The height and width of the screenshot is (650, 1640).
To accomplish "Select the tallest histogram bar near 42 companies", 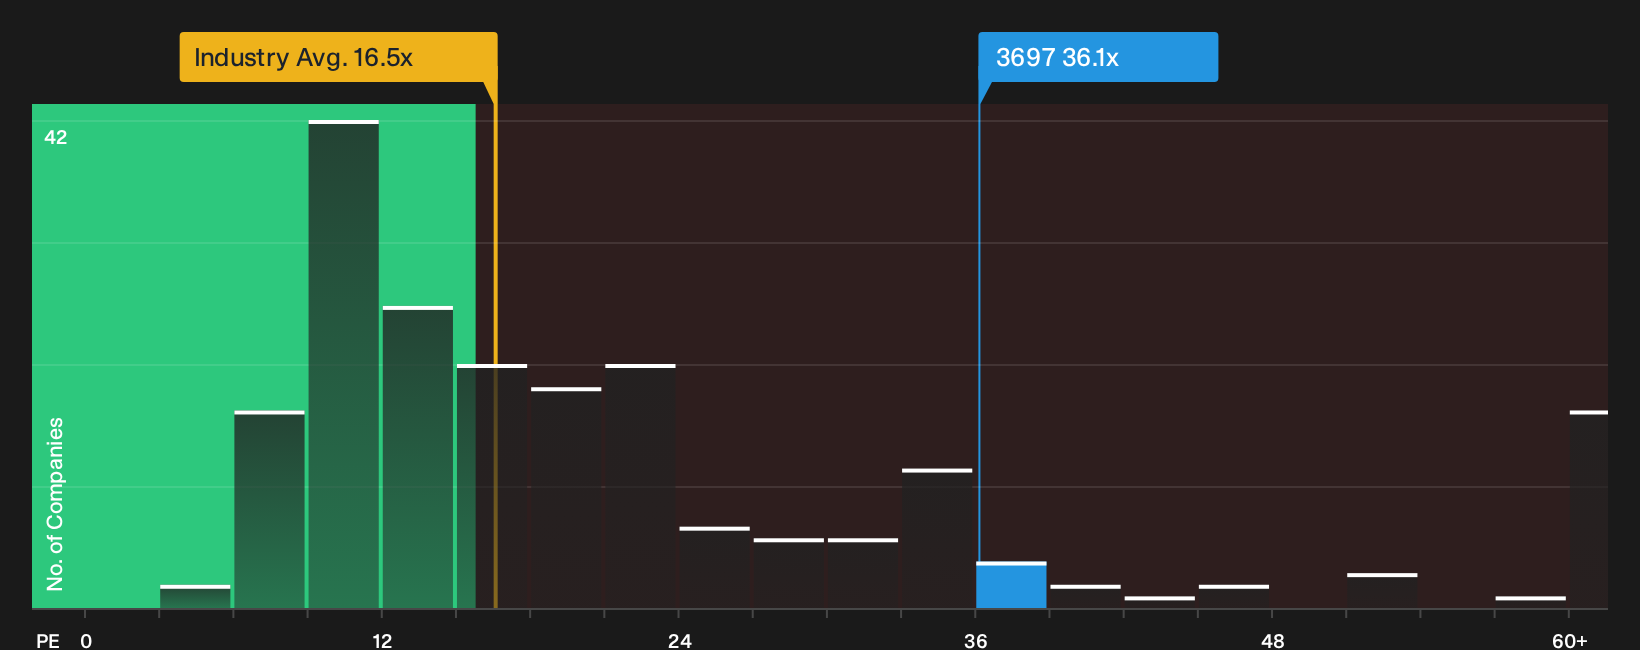I will point(344,364).
